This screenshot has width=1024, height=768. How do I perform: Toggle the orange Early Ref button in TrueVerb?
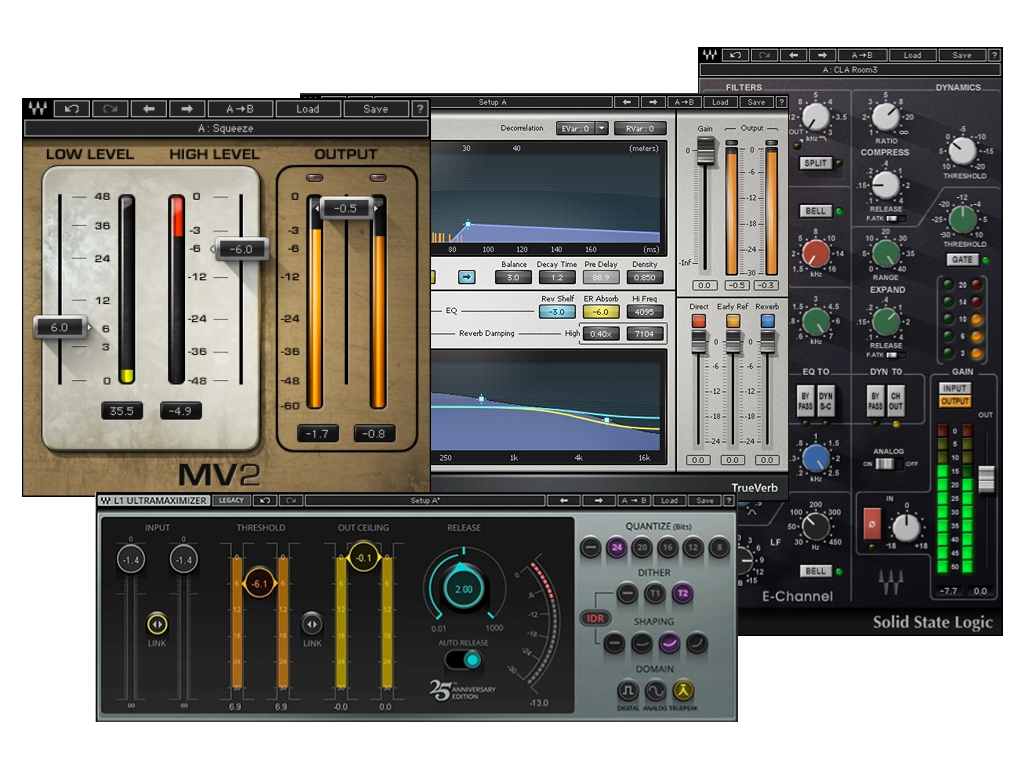[733, 321]
